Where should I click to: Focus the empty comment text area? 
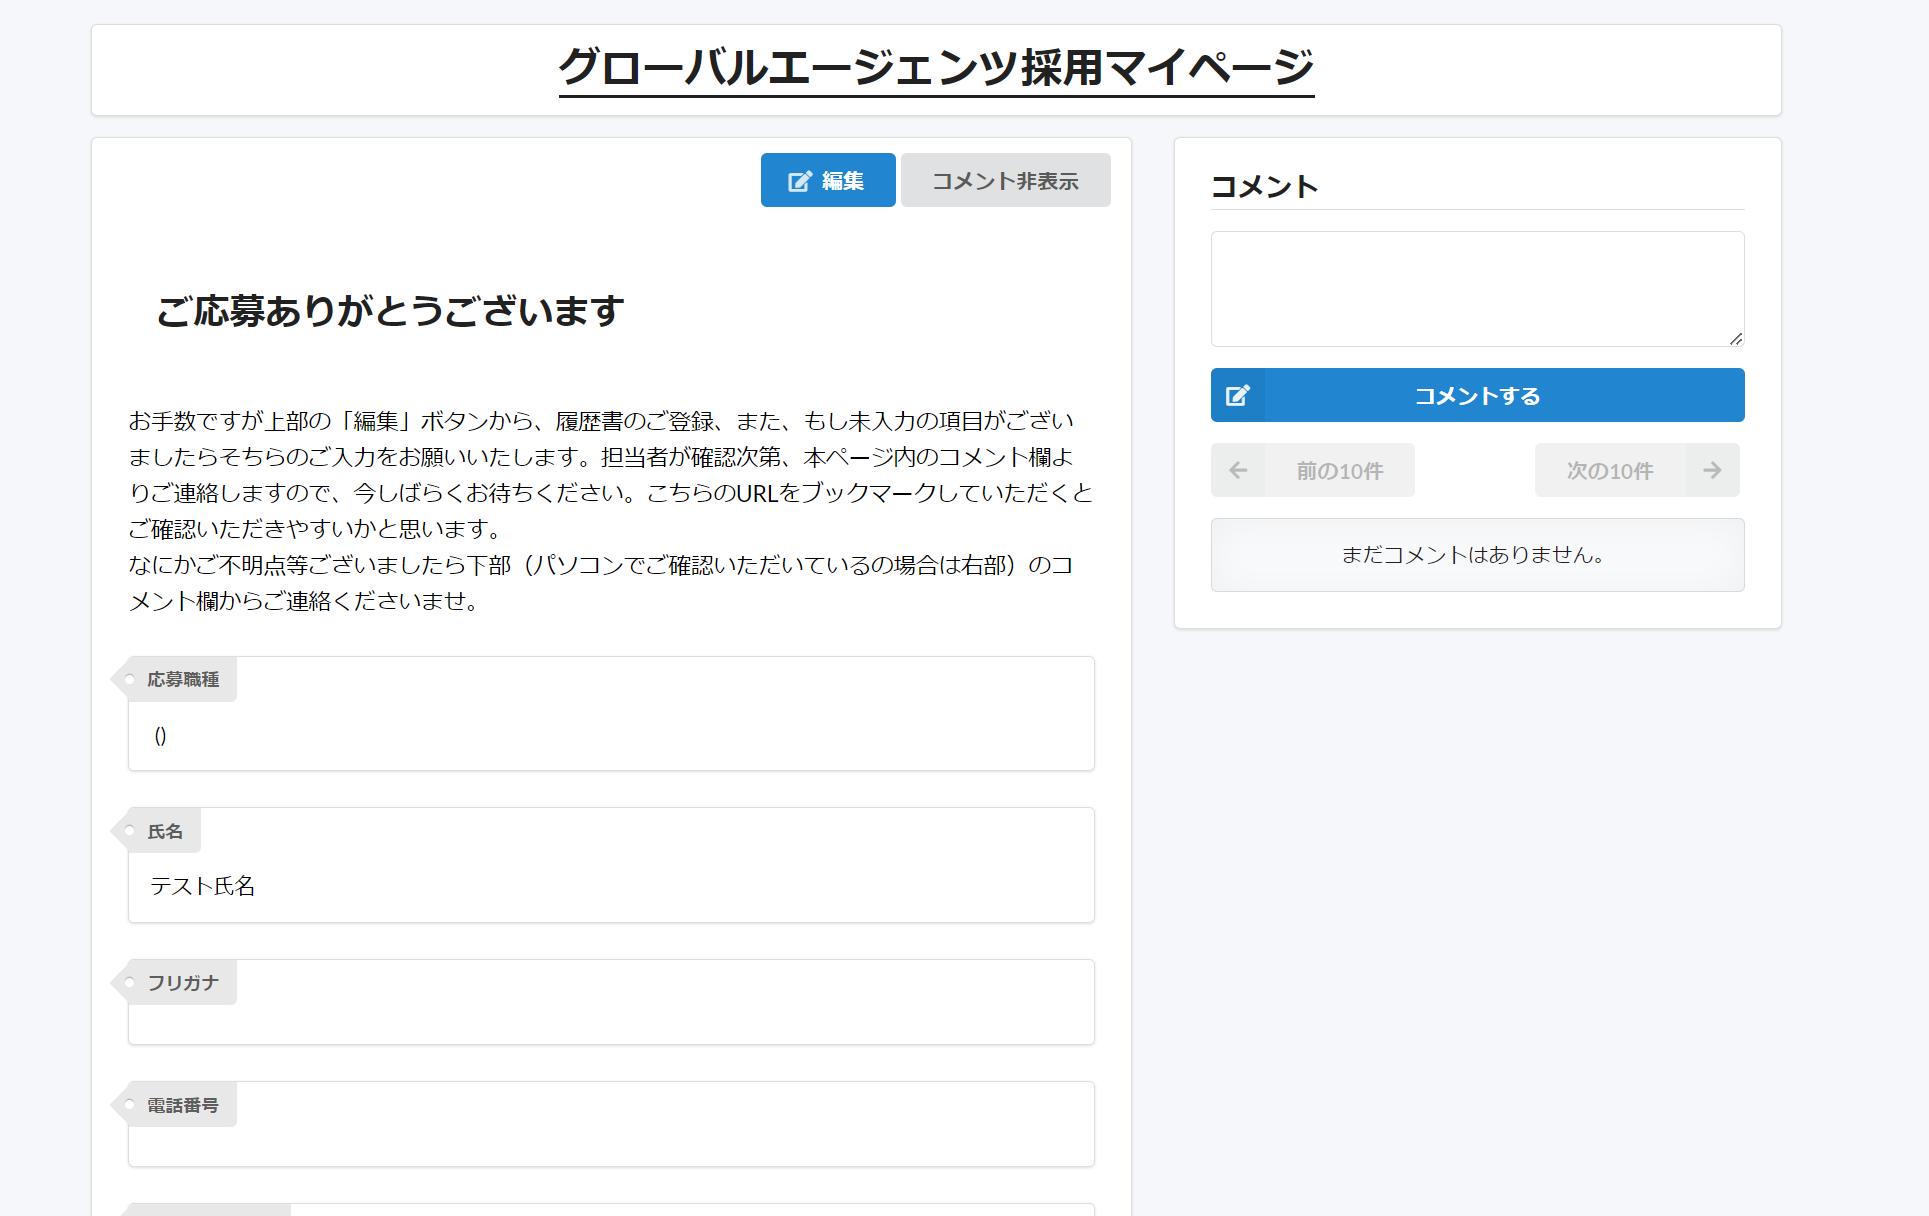(1477, 288)
